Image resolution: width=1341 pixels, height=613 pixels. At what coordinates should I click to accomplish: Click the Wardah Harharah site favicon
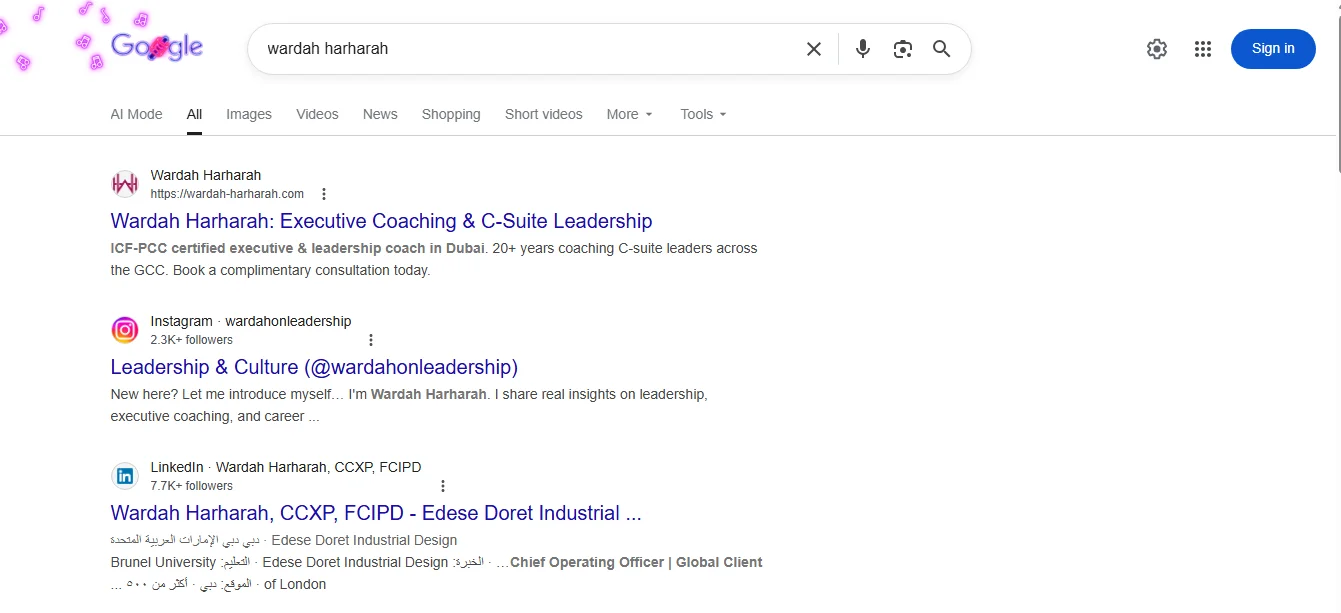click(x=125, y=184)
